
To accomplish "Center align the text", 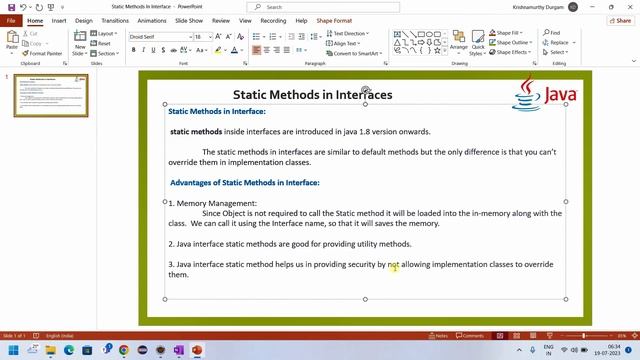I will tap(267, 50).
